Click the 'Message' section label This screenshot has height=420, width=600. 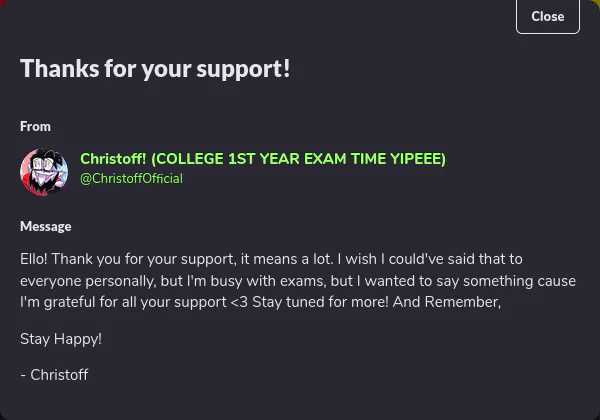point(46,226)
